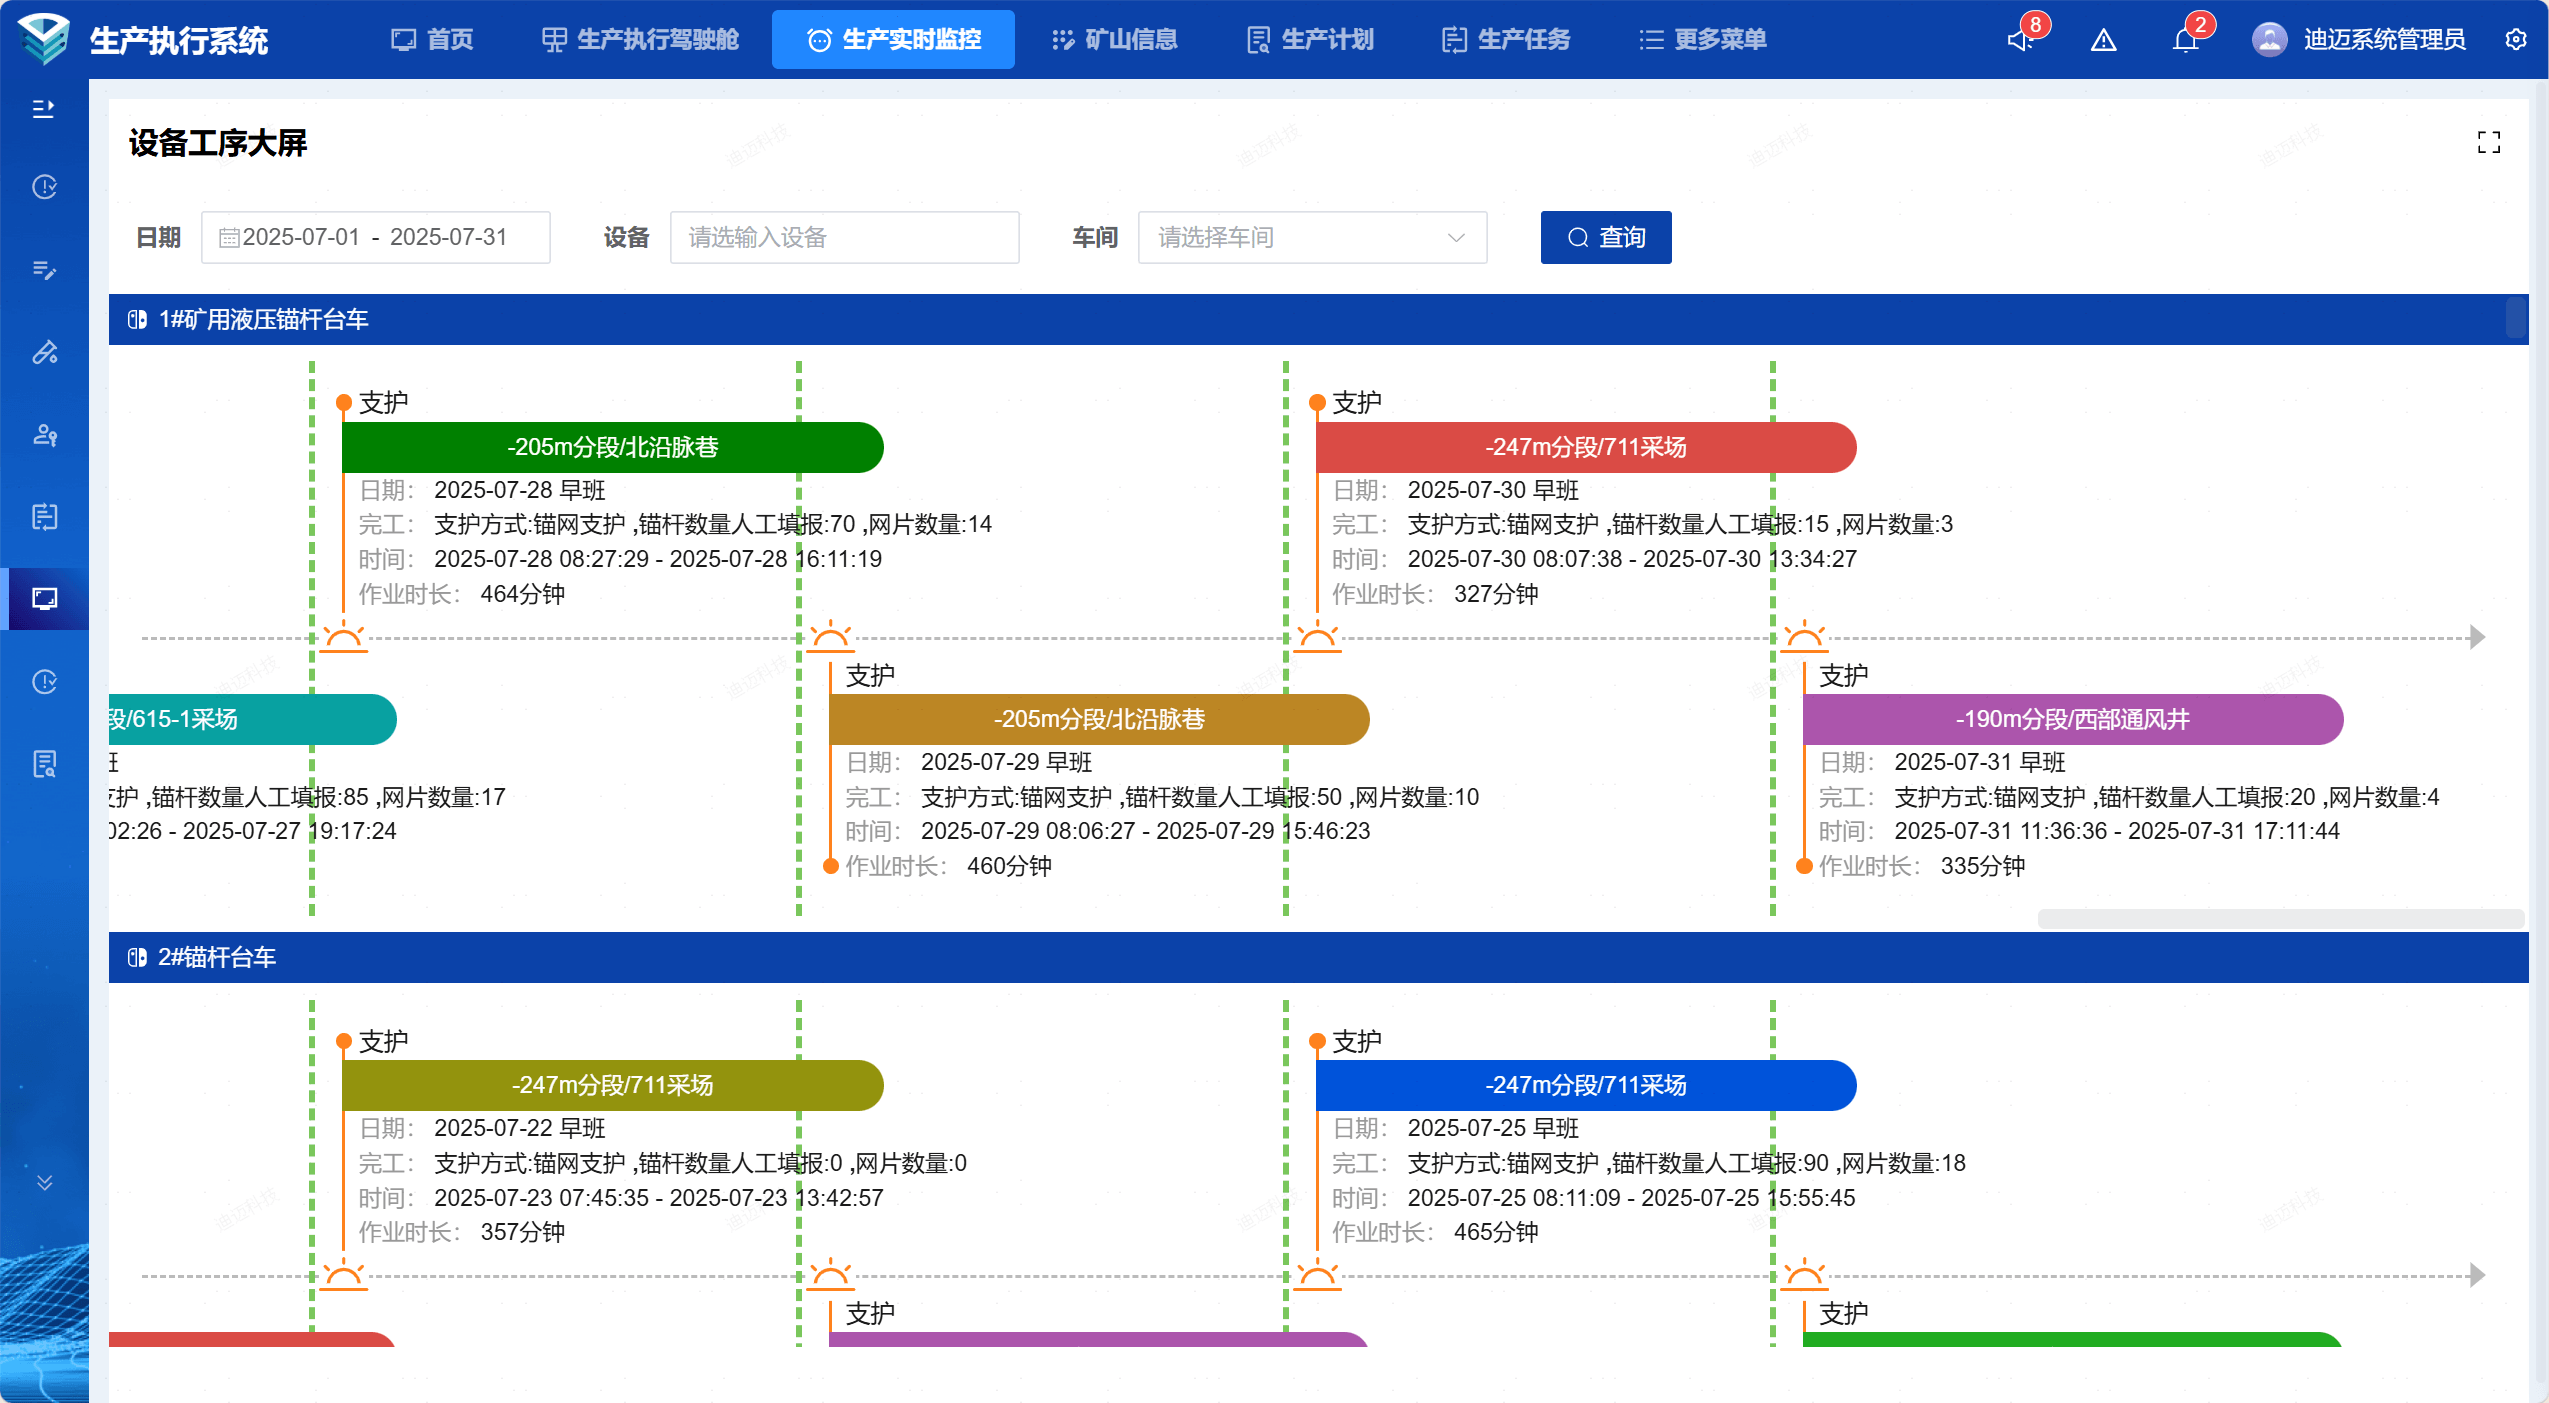Go to the 首页 tab

pos(432,40)
